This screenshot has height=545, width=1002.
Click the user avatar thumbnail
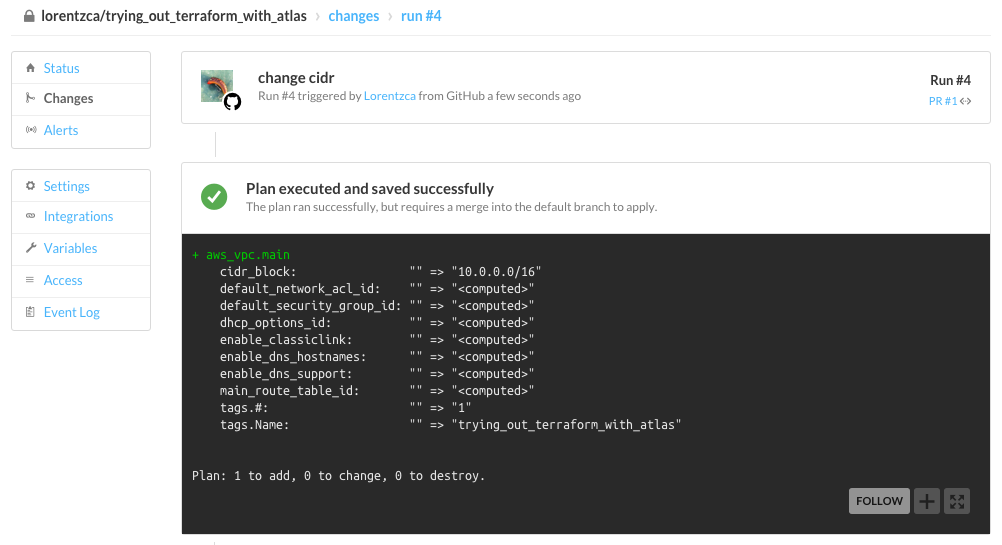point(217,86)
